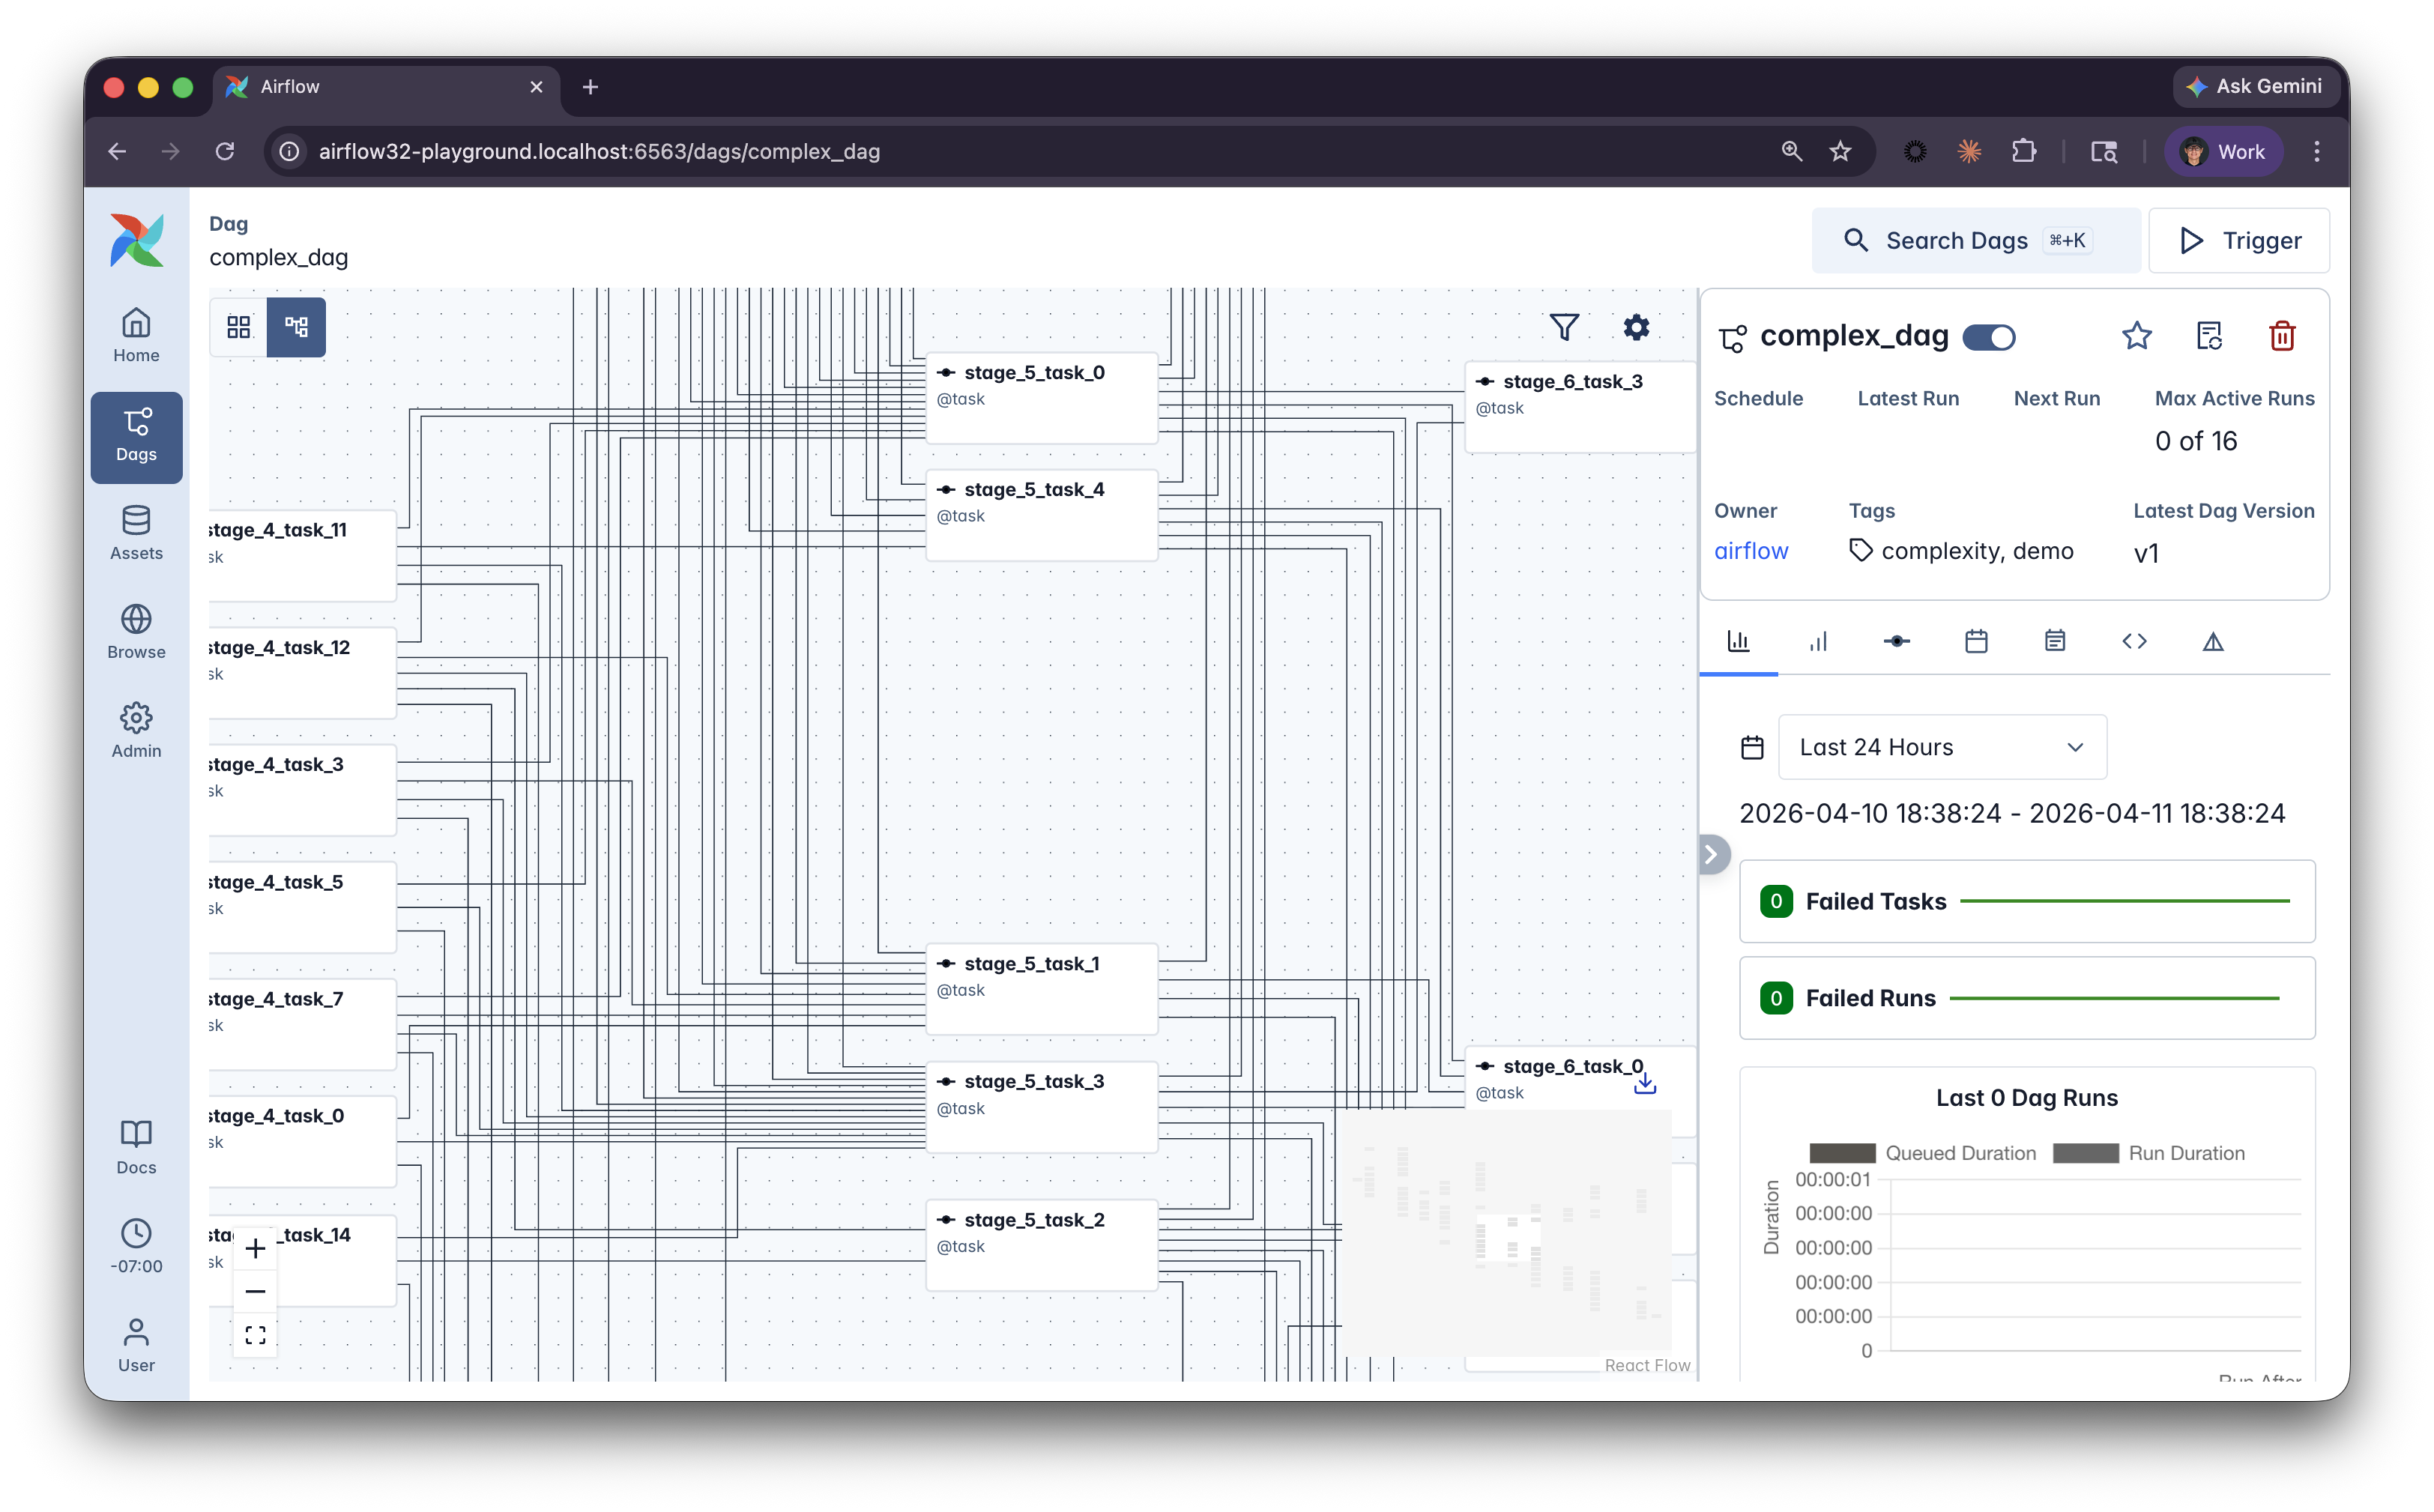Download graph image near stage_6_task_0
2434x1512 pixels.
tap(1645, 1083)
